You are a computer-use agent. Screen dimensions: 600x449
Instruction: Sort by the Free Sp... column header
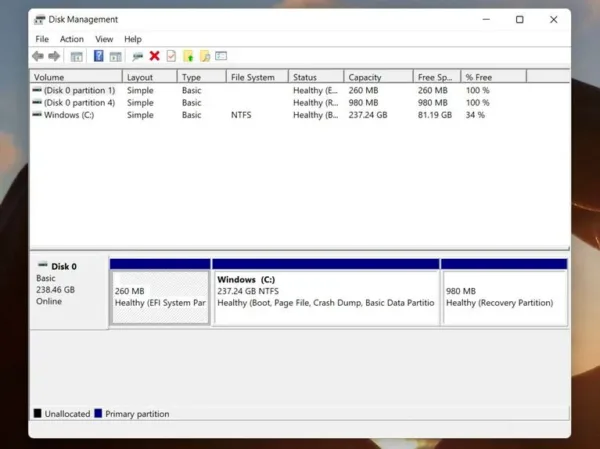437,77
